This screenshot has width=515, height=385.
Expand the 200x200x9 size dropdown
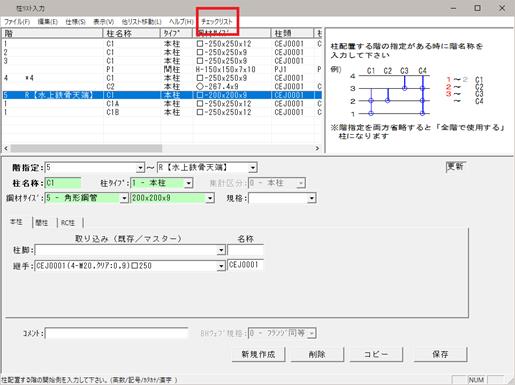tap(210, 198)
